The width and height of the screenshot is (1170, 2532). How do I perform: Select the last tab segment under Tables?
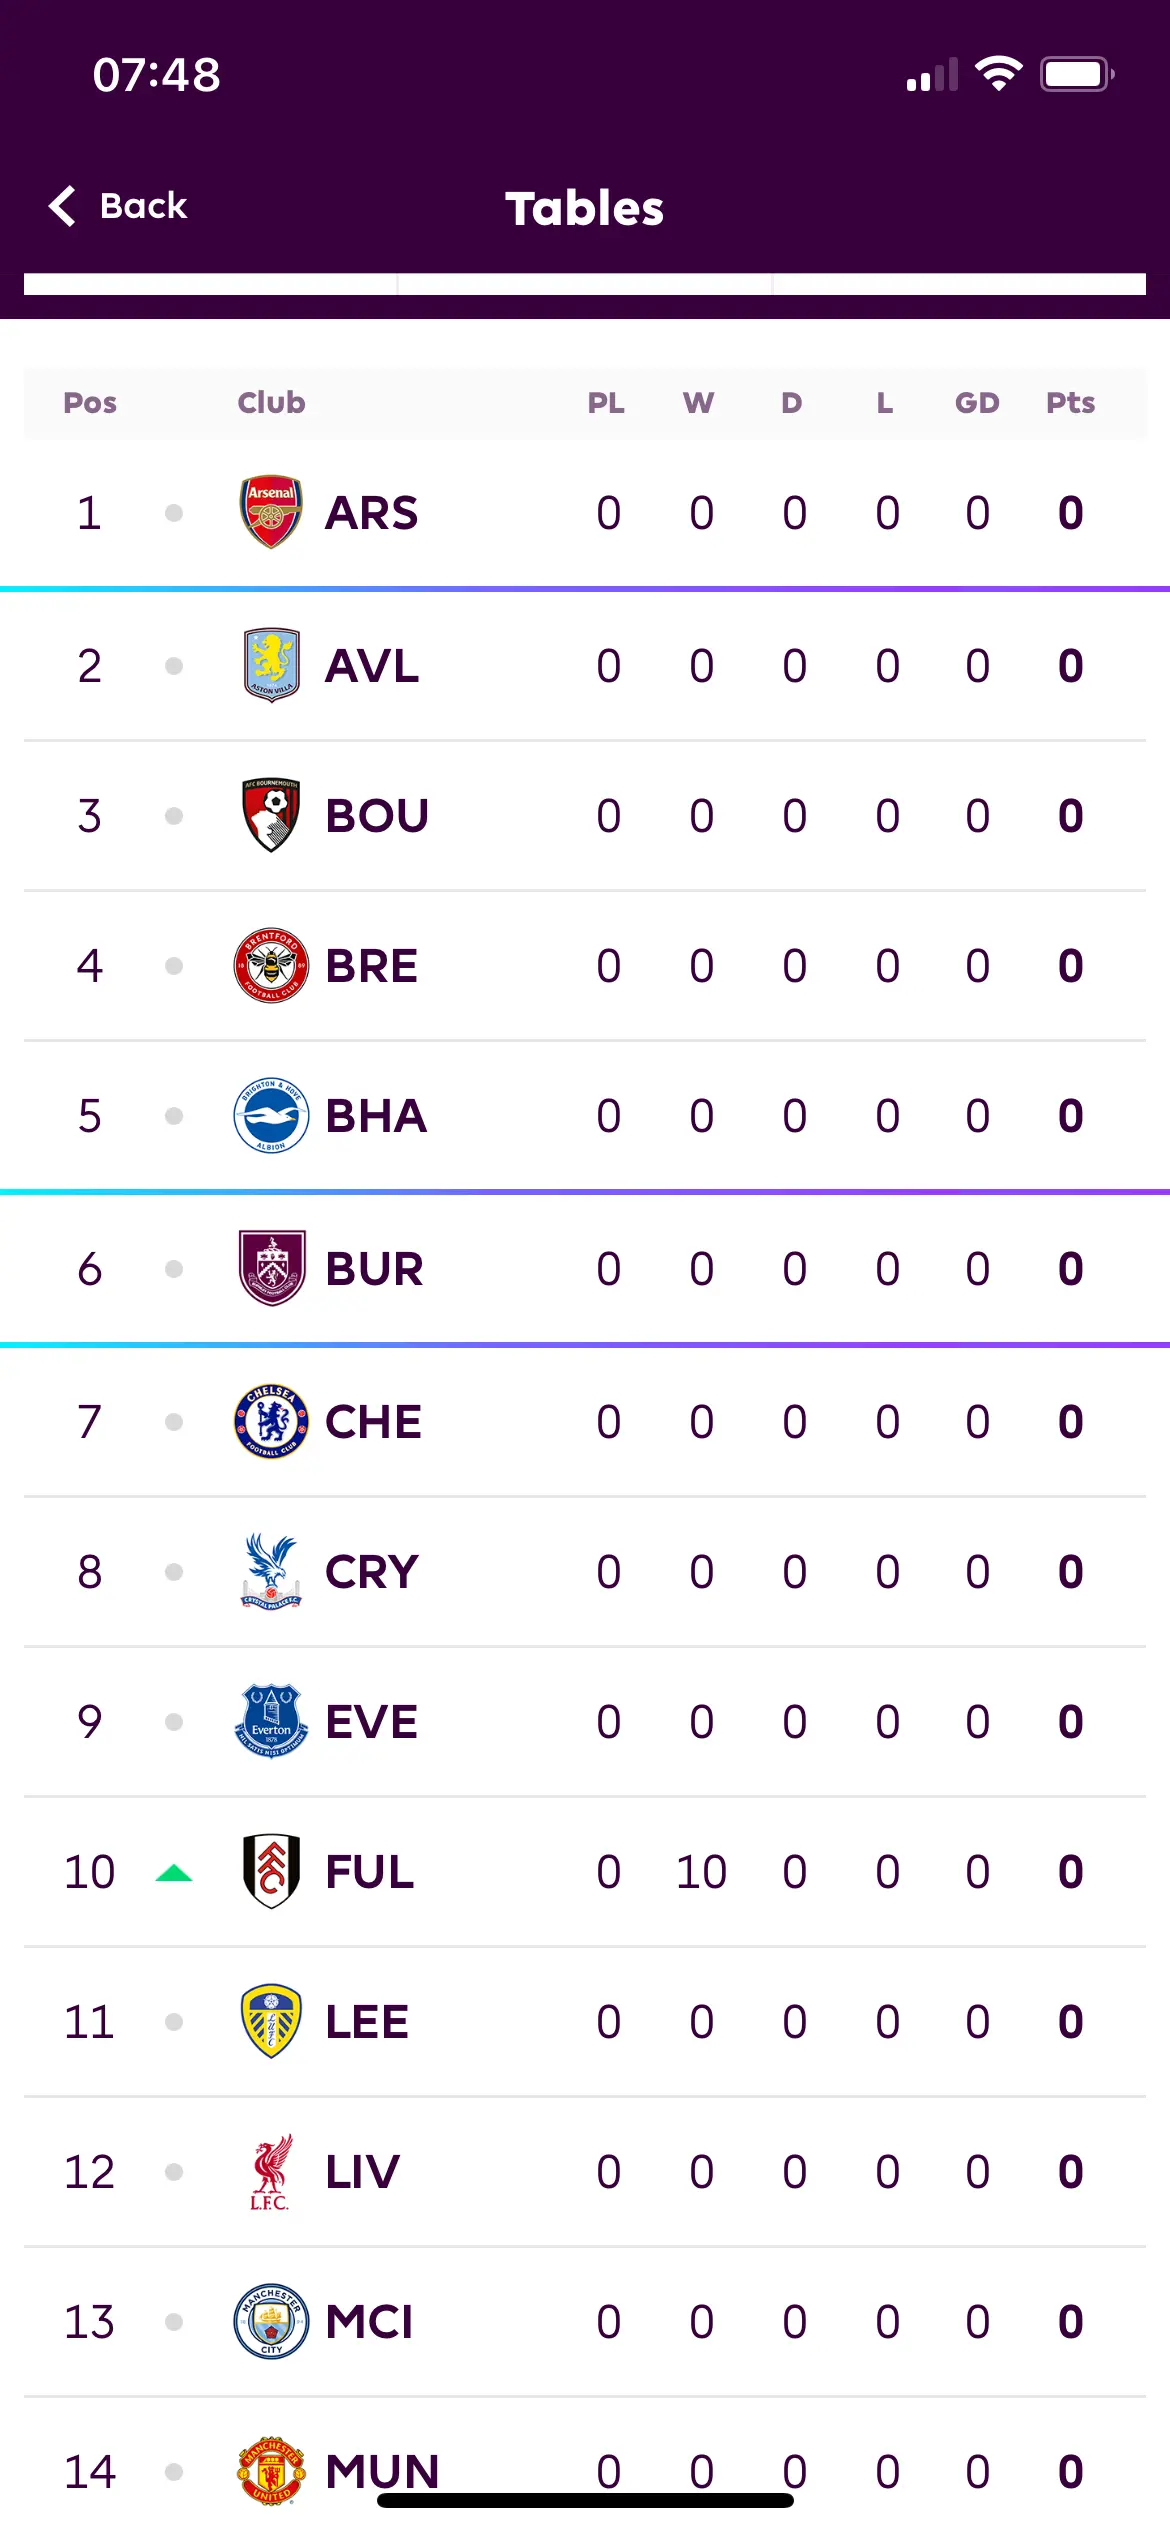point(960,284)
